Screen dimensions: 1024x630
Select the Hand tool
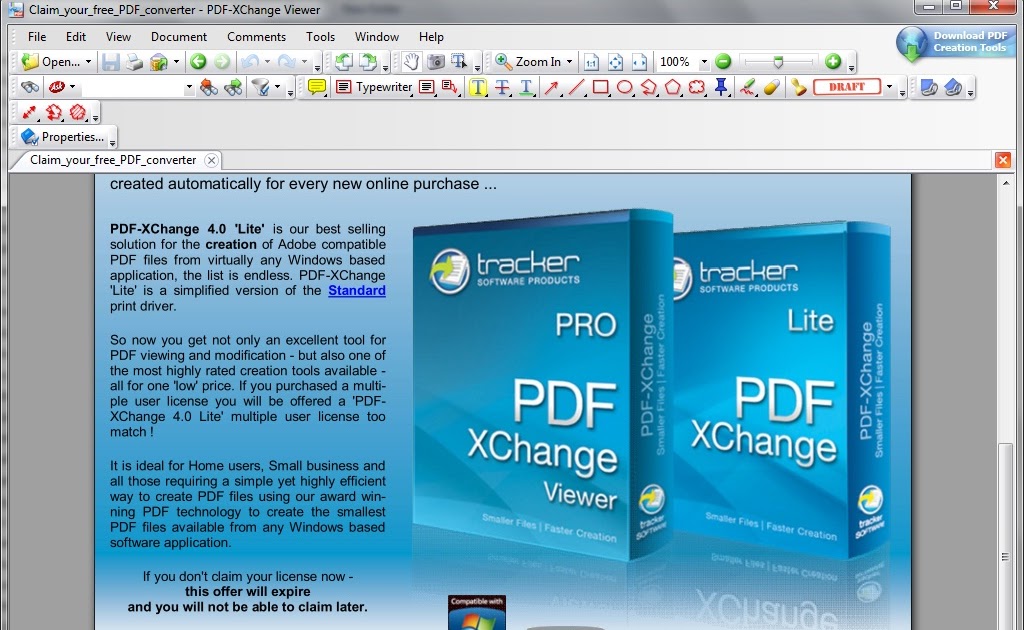411,61
